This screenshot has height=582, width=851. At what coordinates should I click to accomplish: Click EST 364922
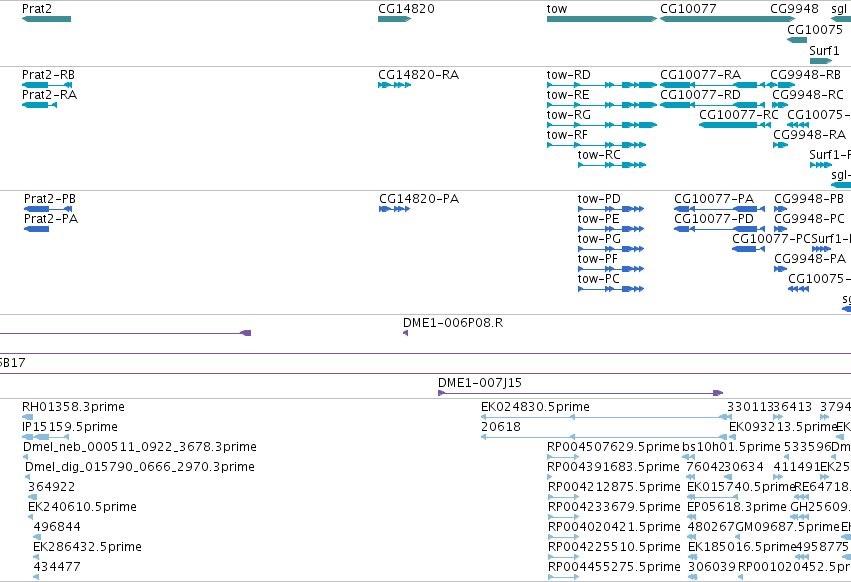(33, 497)
